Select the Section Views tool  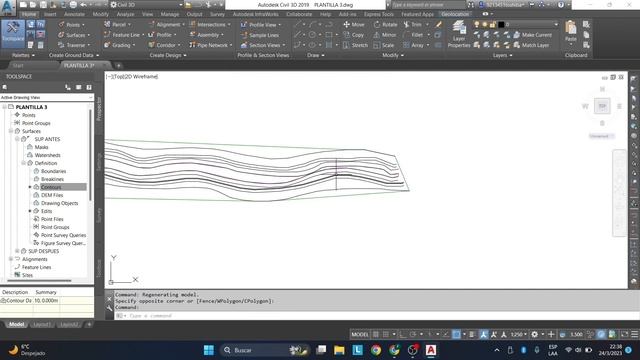click(x=261, y=45)
